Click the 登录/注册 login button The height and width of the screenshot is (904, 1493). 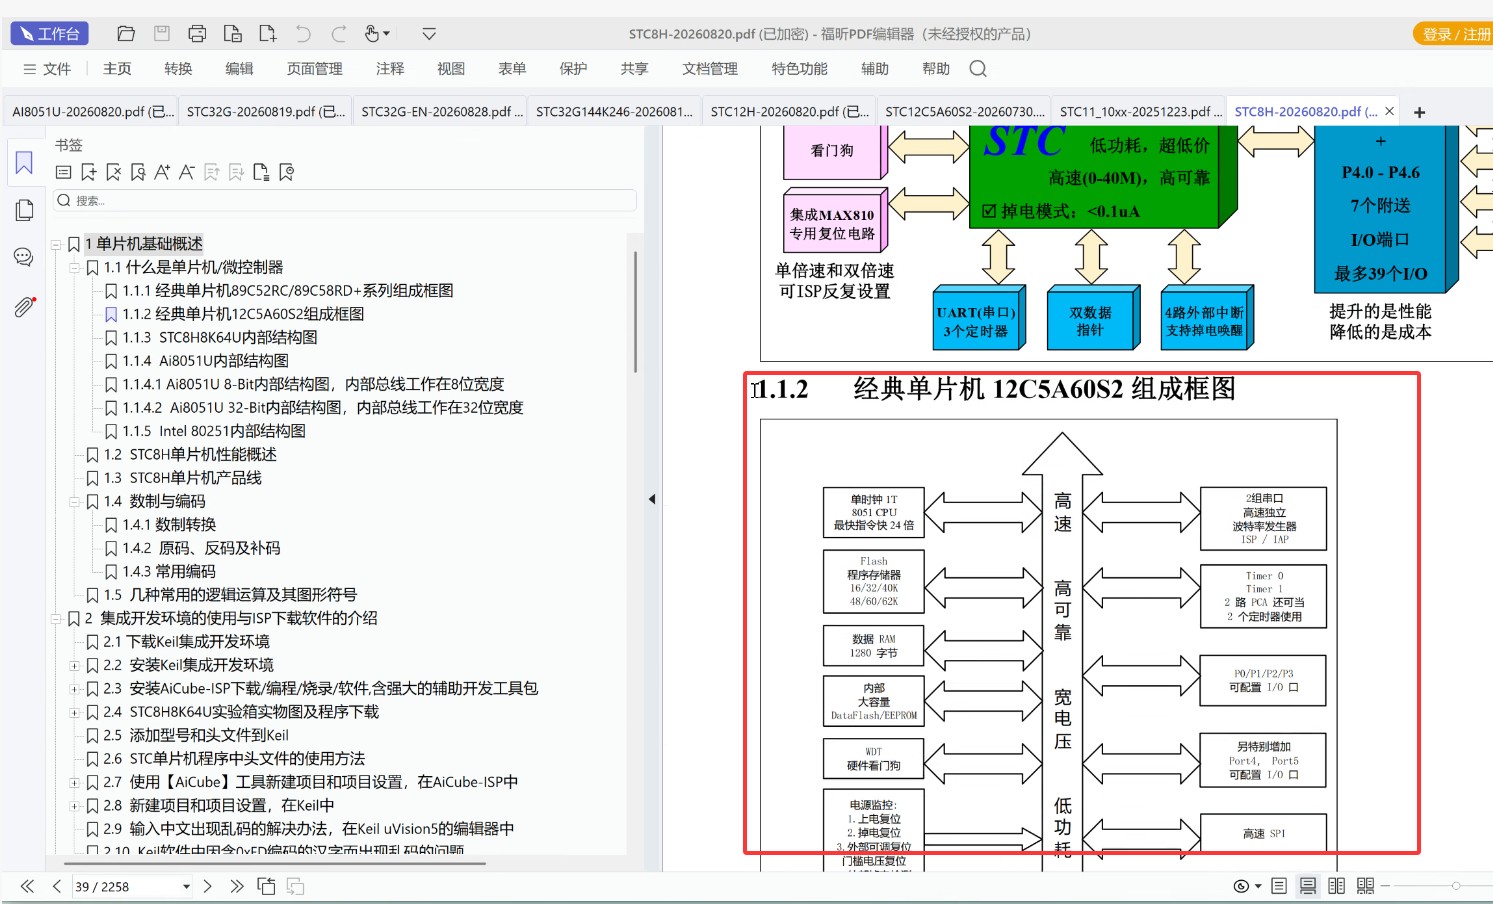point(1453,34)
